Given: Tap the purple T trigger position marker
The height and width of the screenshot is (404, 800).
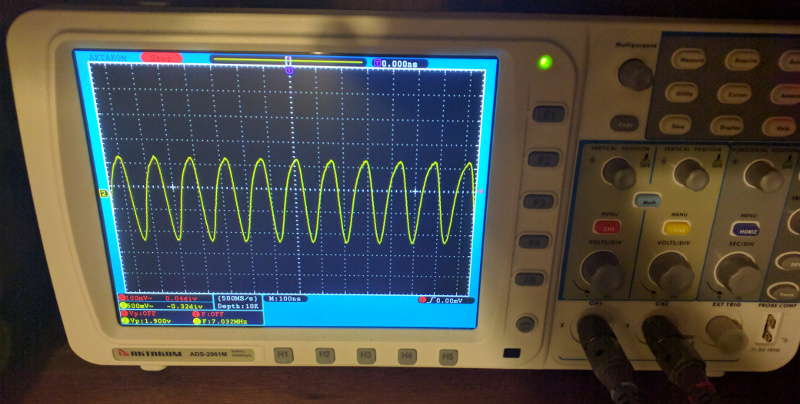Looking at the screenshot, I should click(x=289, y=70).
